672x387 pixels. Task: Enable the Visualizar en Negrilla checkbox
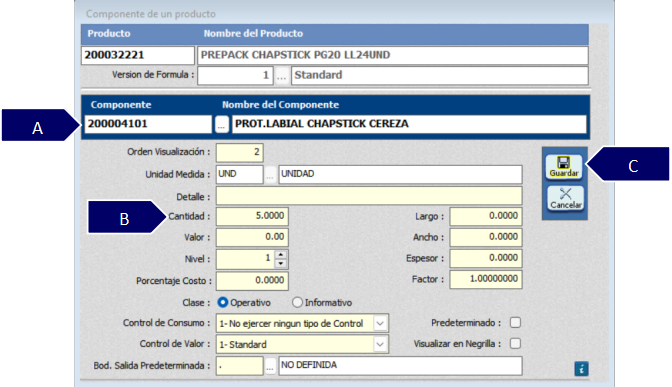tap(516, 343)
